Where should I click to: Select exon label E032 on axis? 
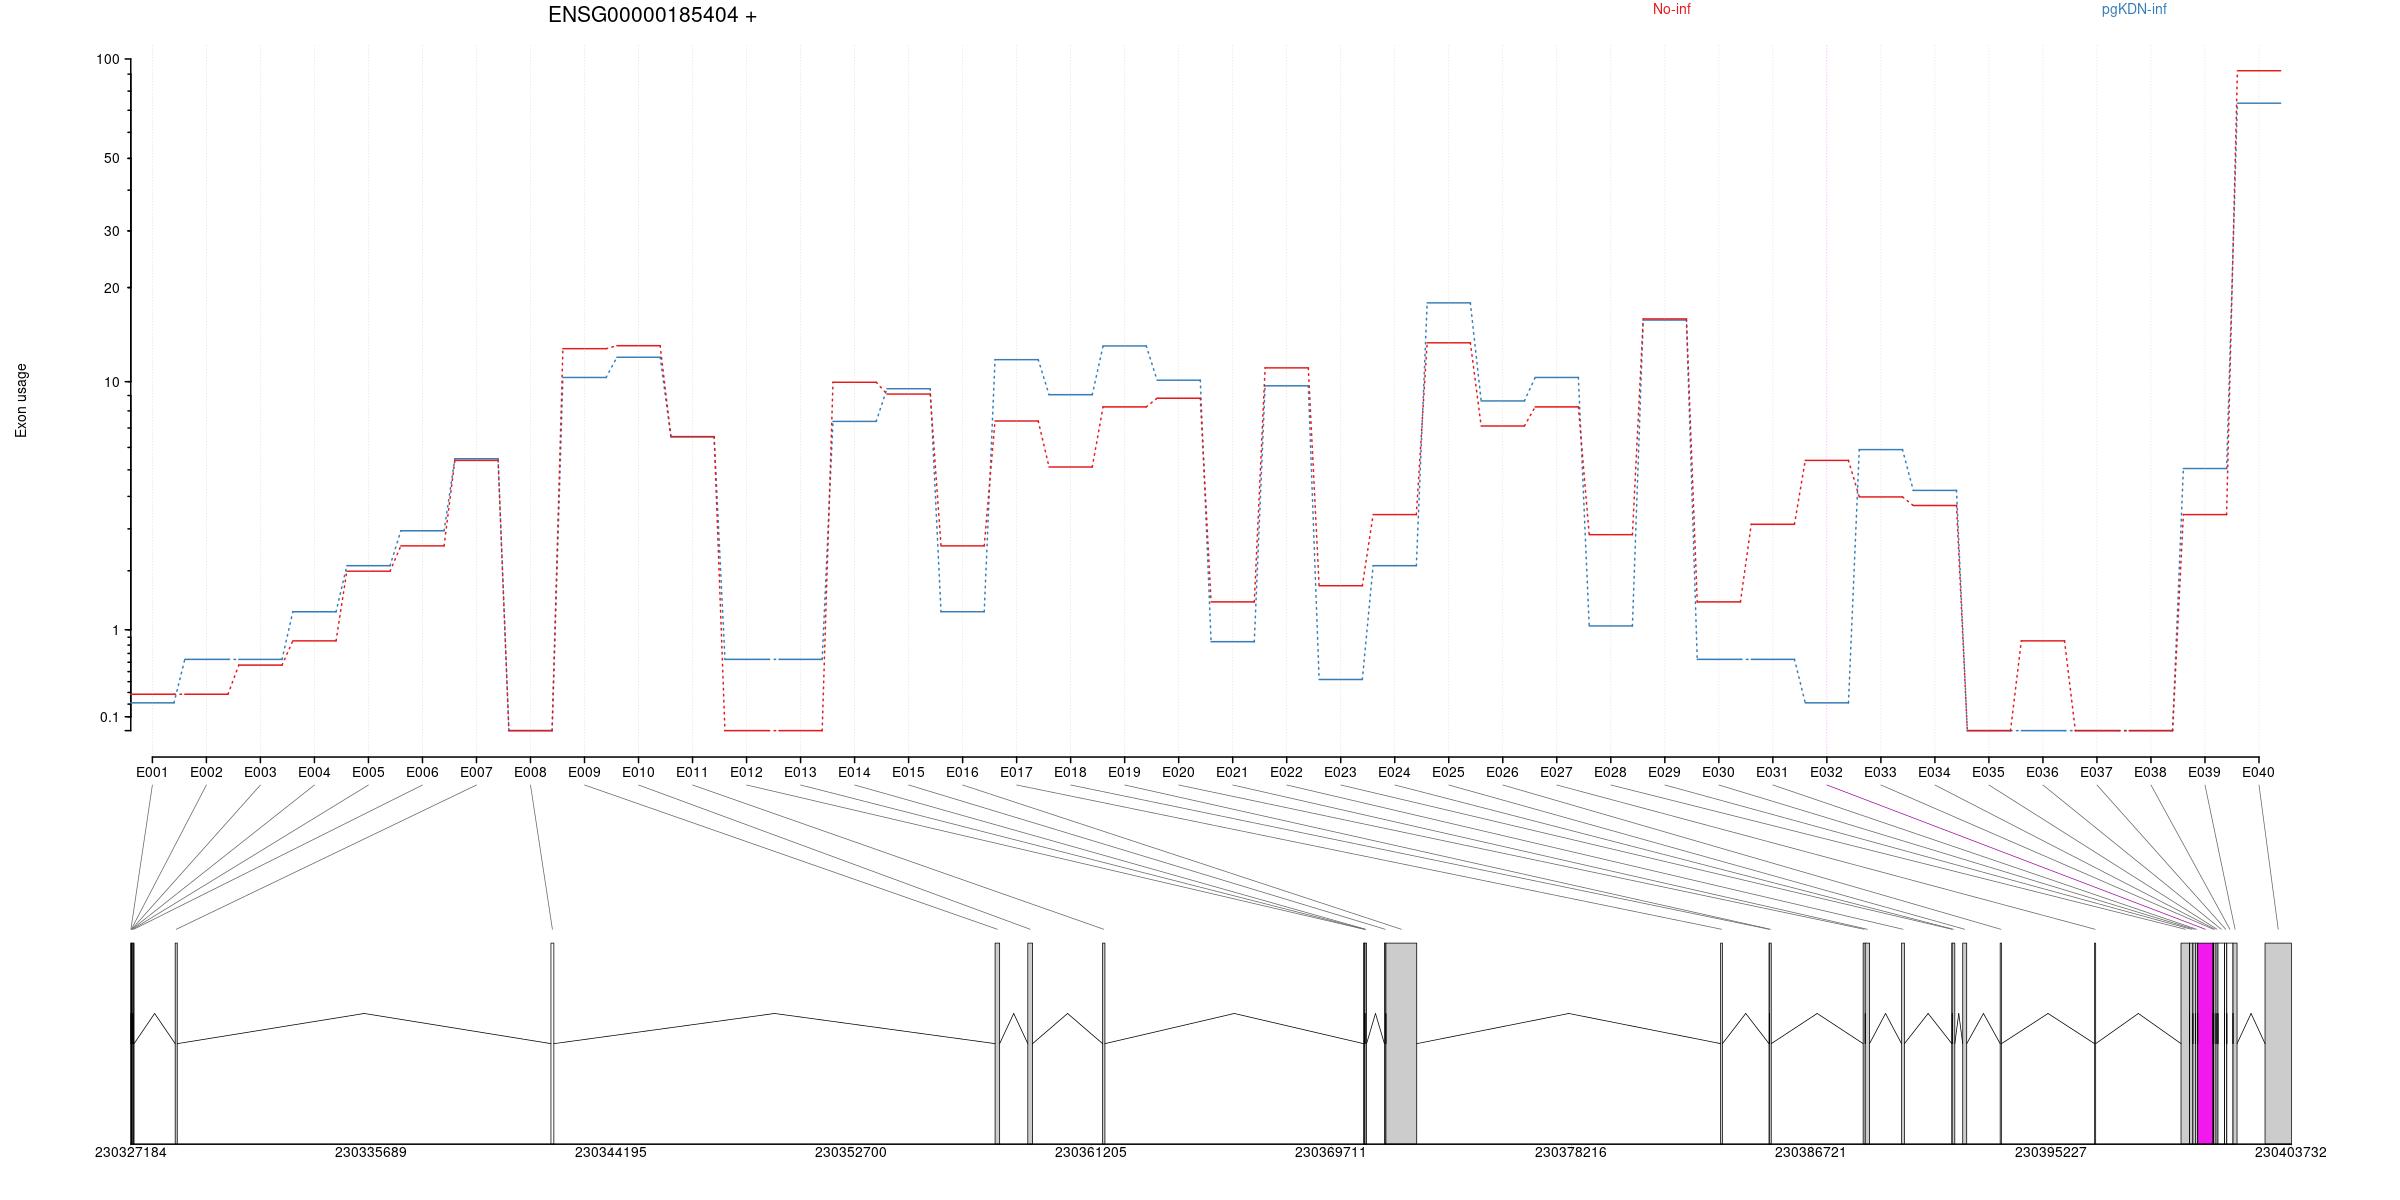coord(1826,772)
